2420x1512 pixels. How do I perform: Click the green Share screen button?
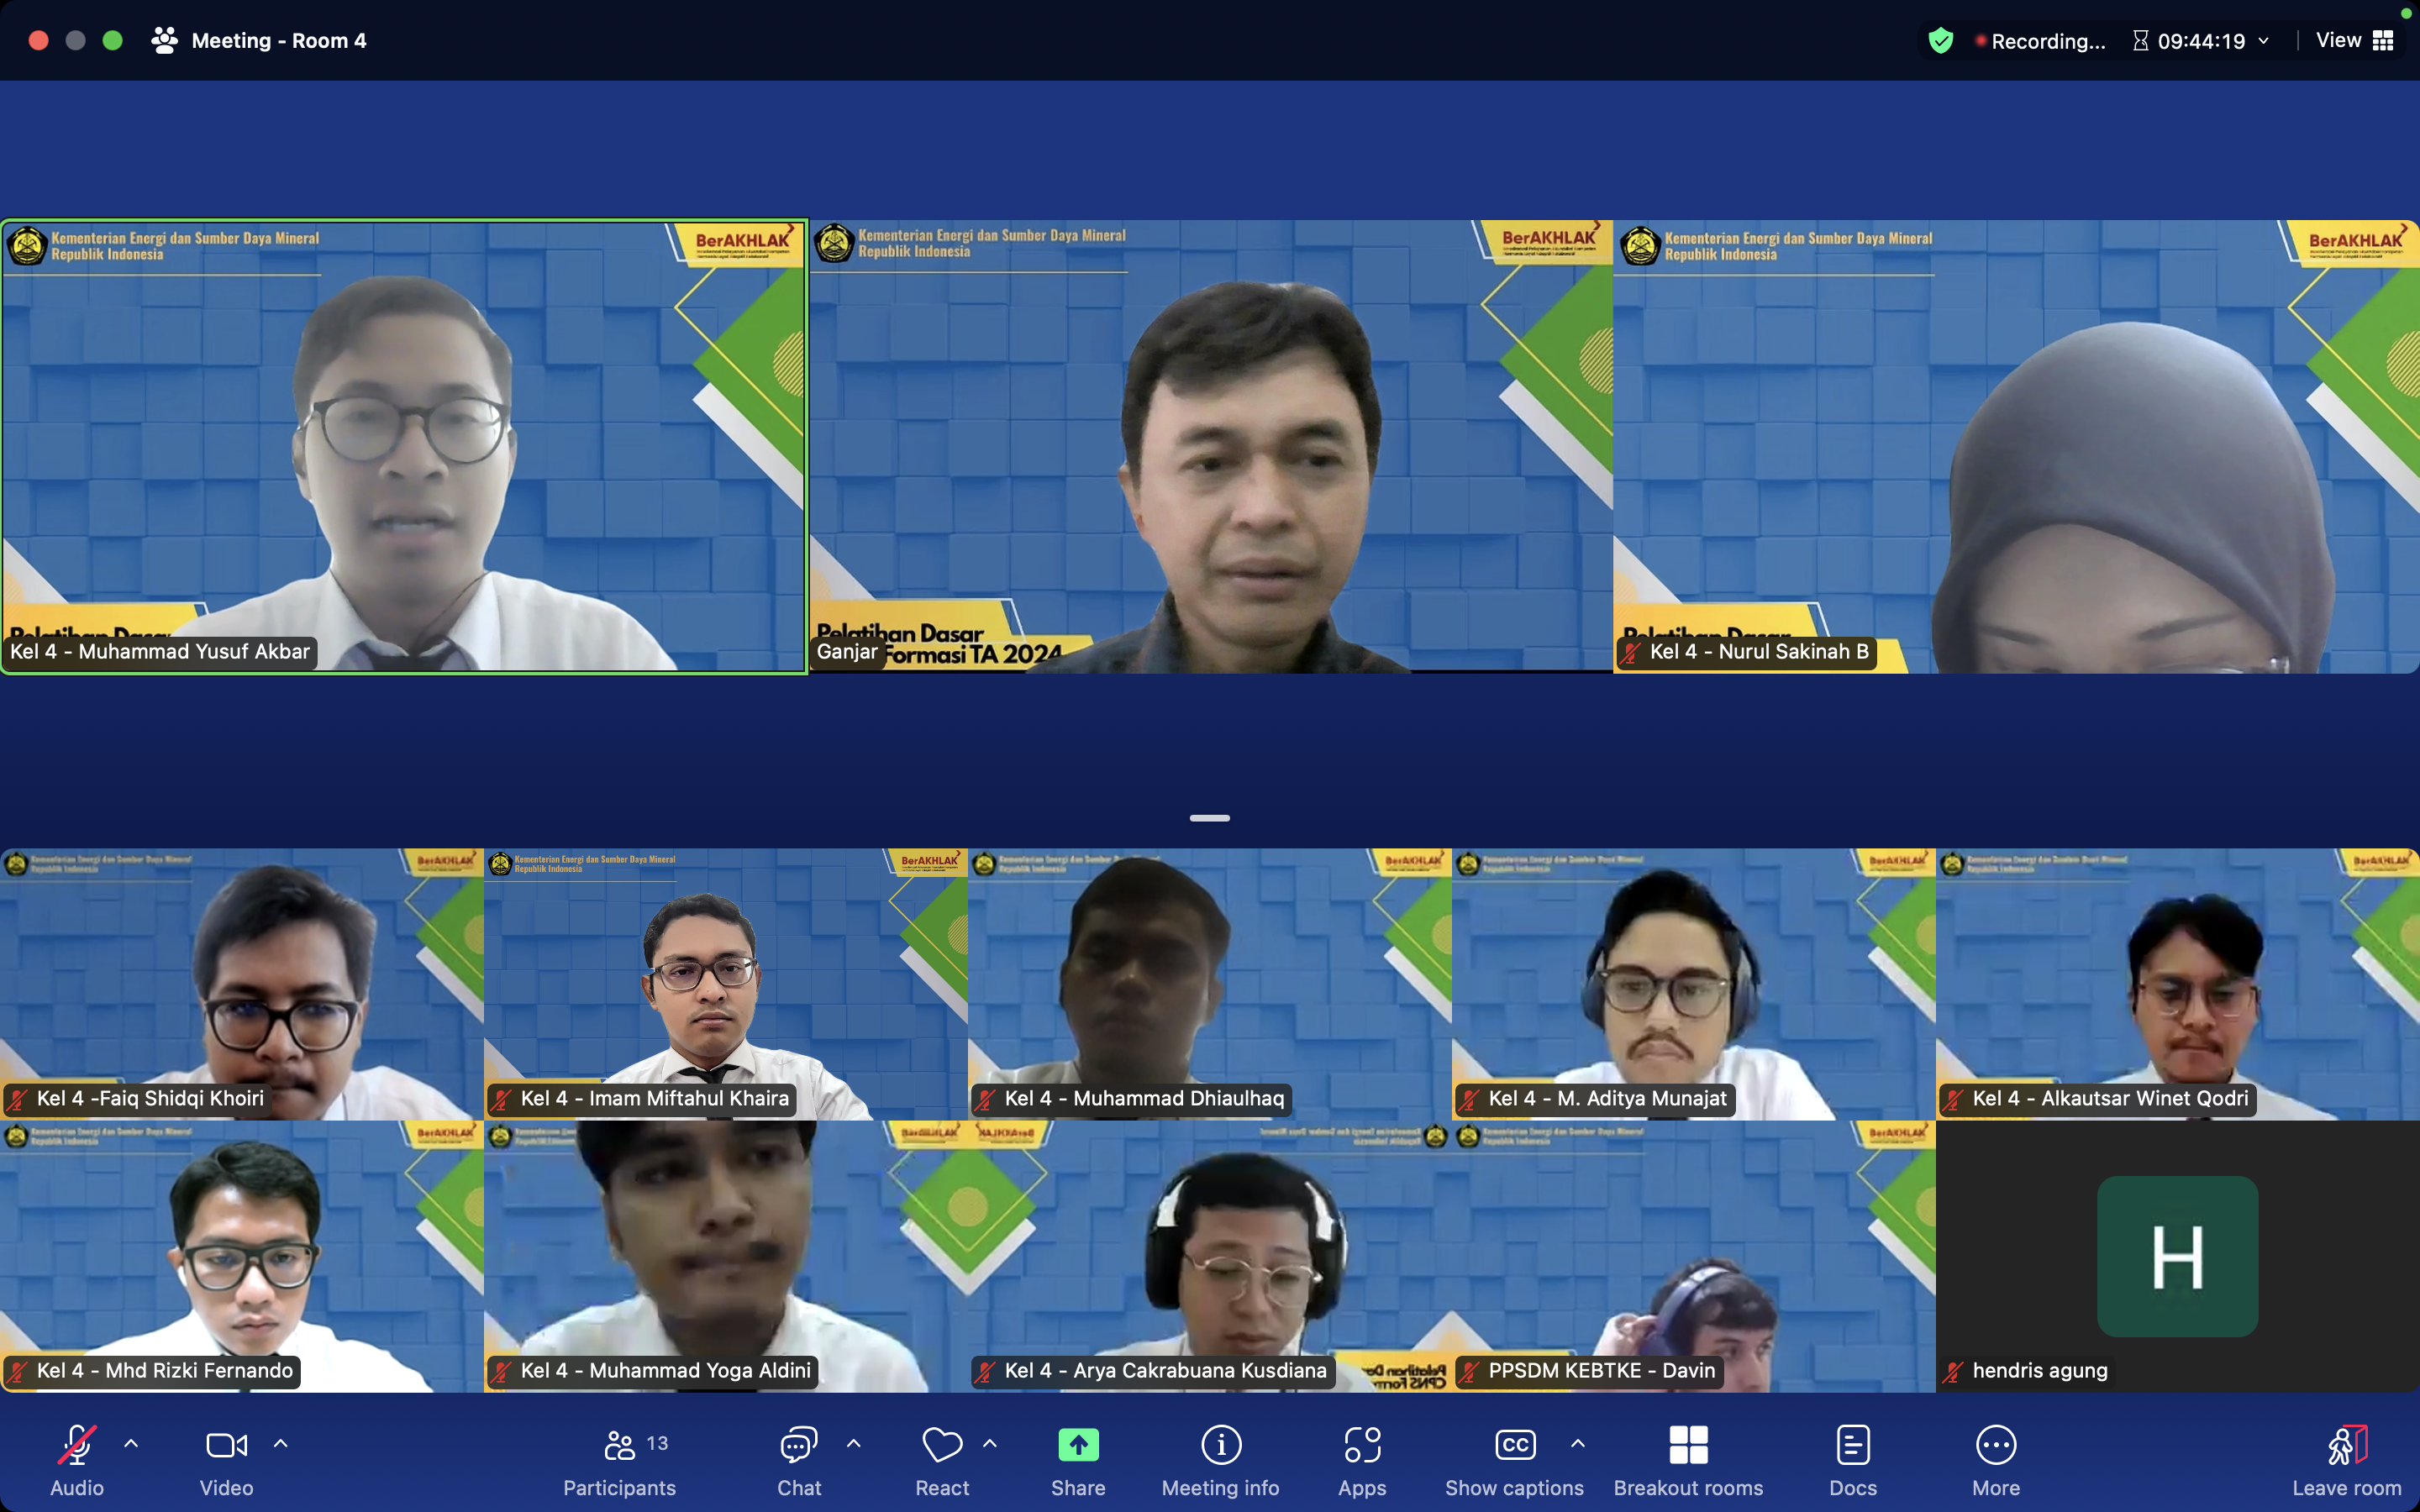coord(1077,1446)
